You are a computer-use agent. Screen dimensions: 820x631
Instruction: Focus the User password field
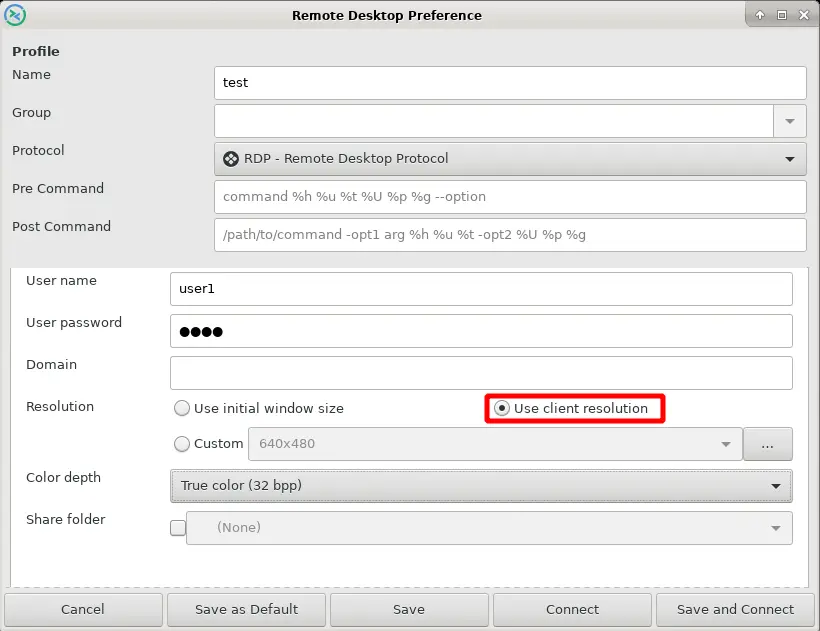click(x=481, y=331)
